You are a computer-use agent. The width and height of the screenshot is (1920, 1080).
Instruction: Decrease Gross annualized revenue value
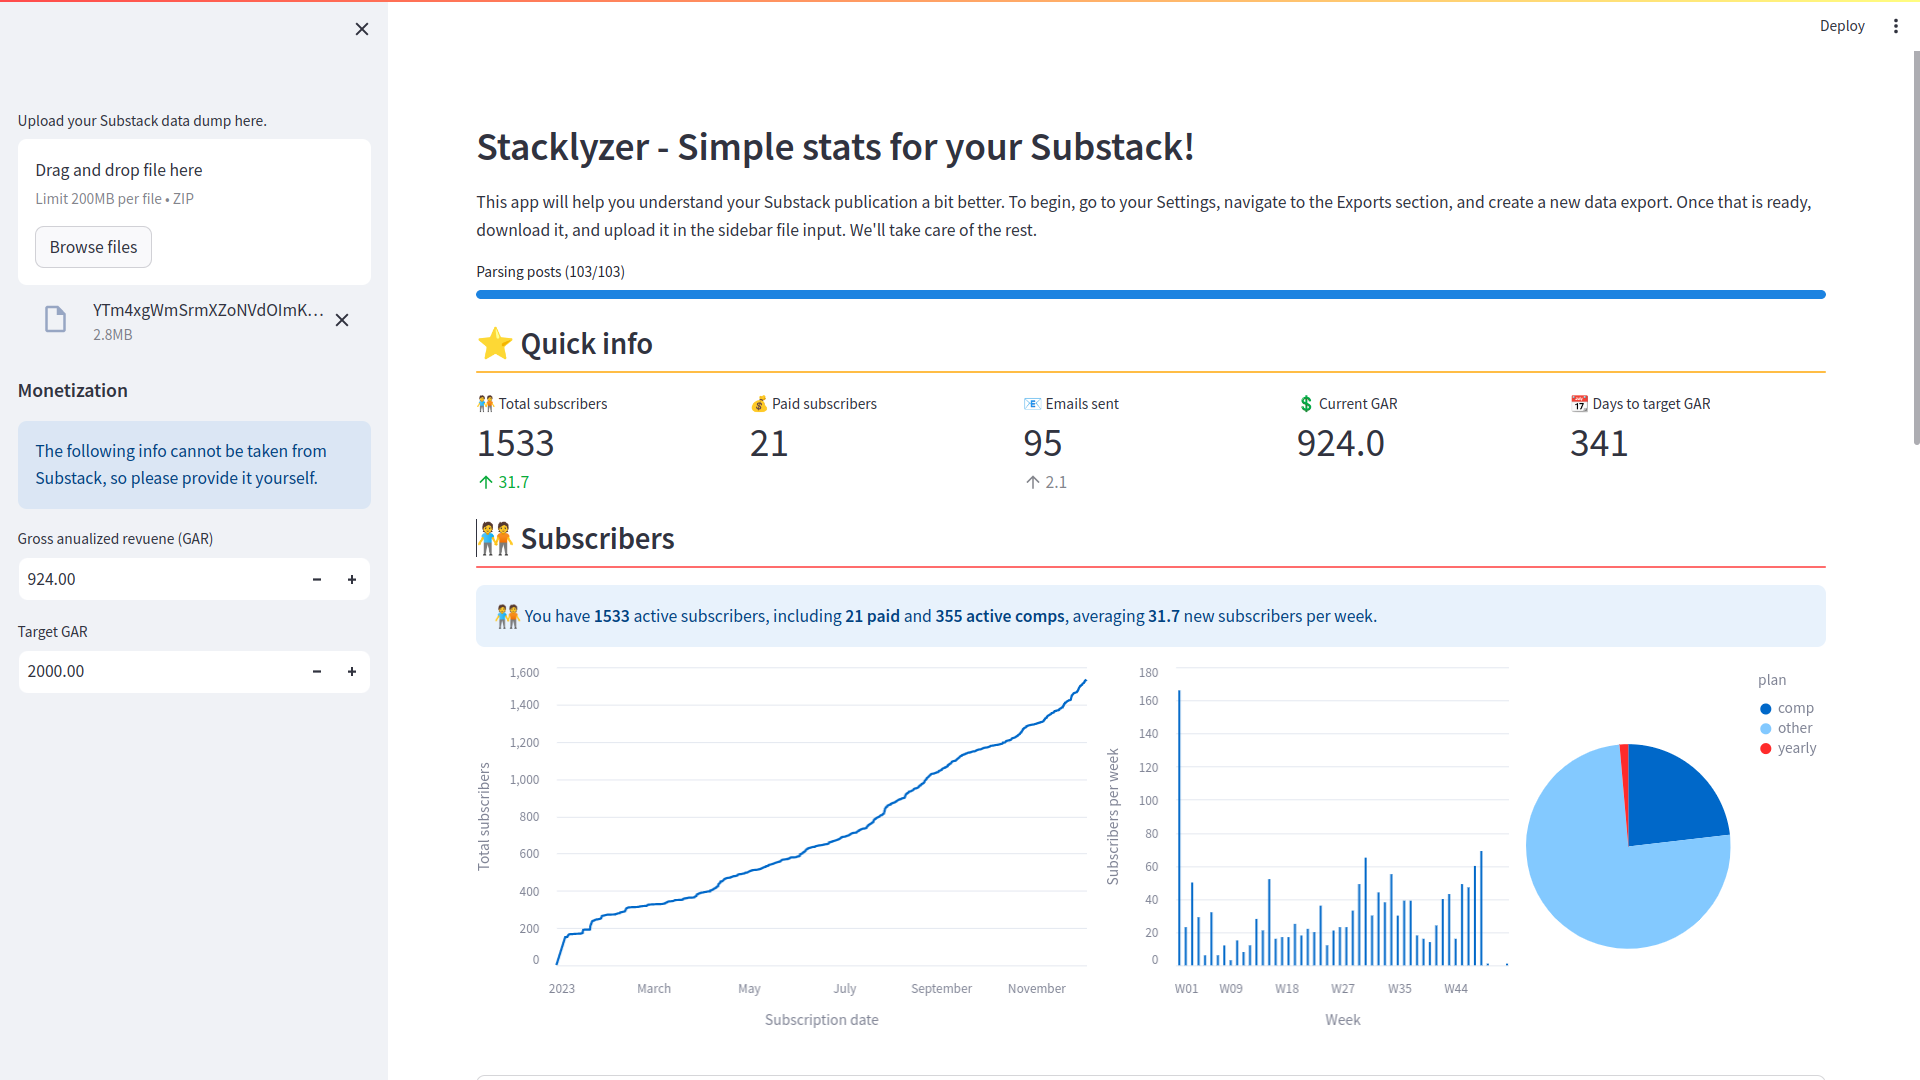click(x=317, y=580)
